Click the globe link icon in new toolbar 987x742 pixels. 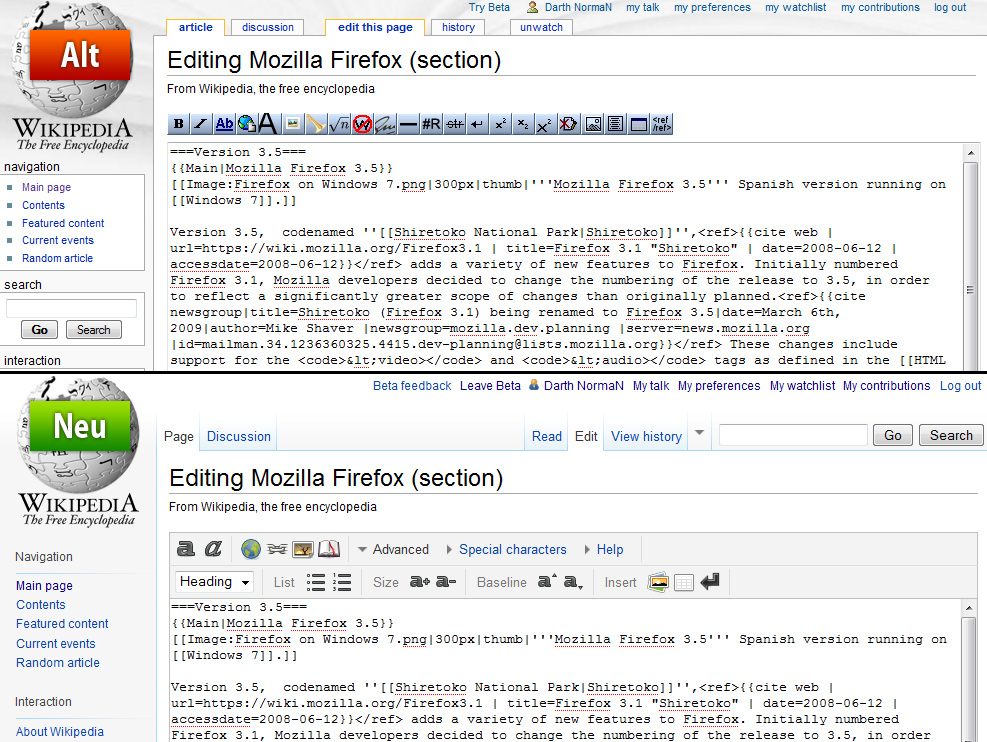[x=251, y=549]
